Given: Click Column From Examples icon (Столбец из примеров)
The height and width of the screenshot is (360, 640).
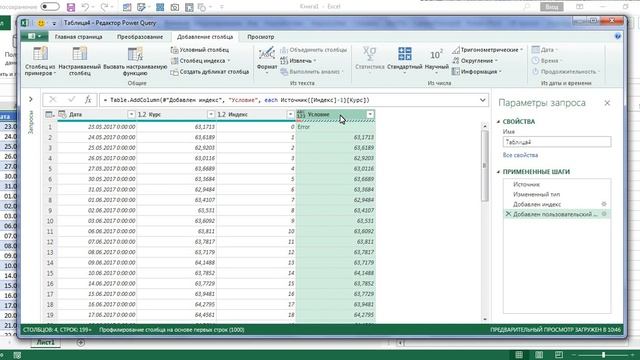Looking at the screenshot, I should point(40,54).
